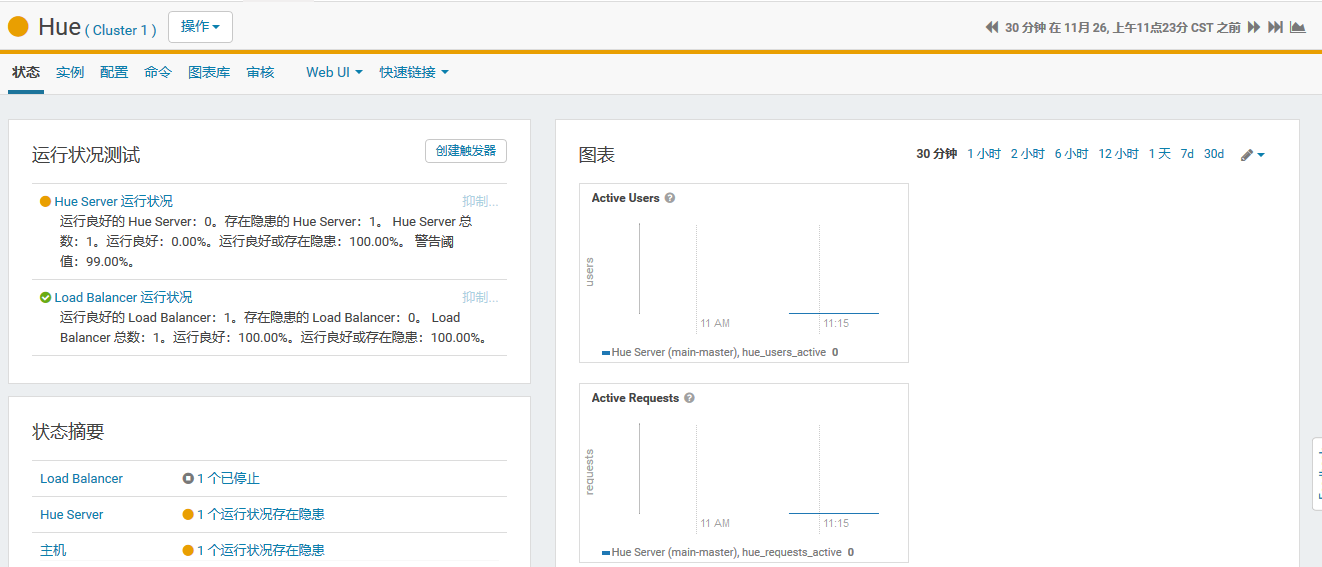Screen dimensions: 1322x567
Task: Open 主机 link in 状态摘要
Action: 53,550
